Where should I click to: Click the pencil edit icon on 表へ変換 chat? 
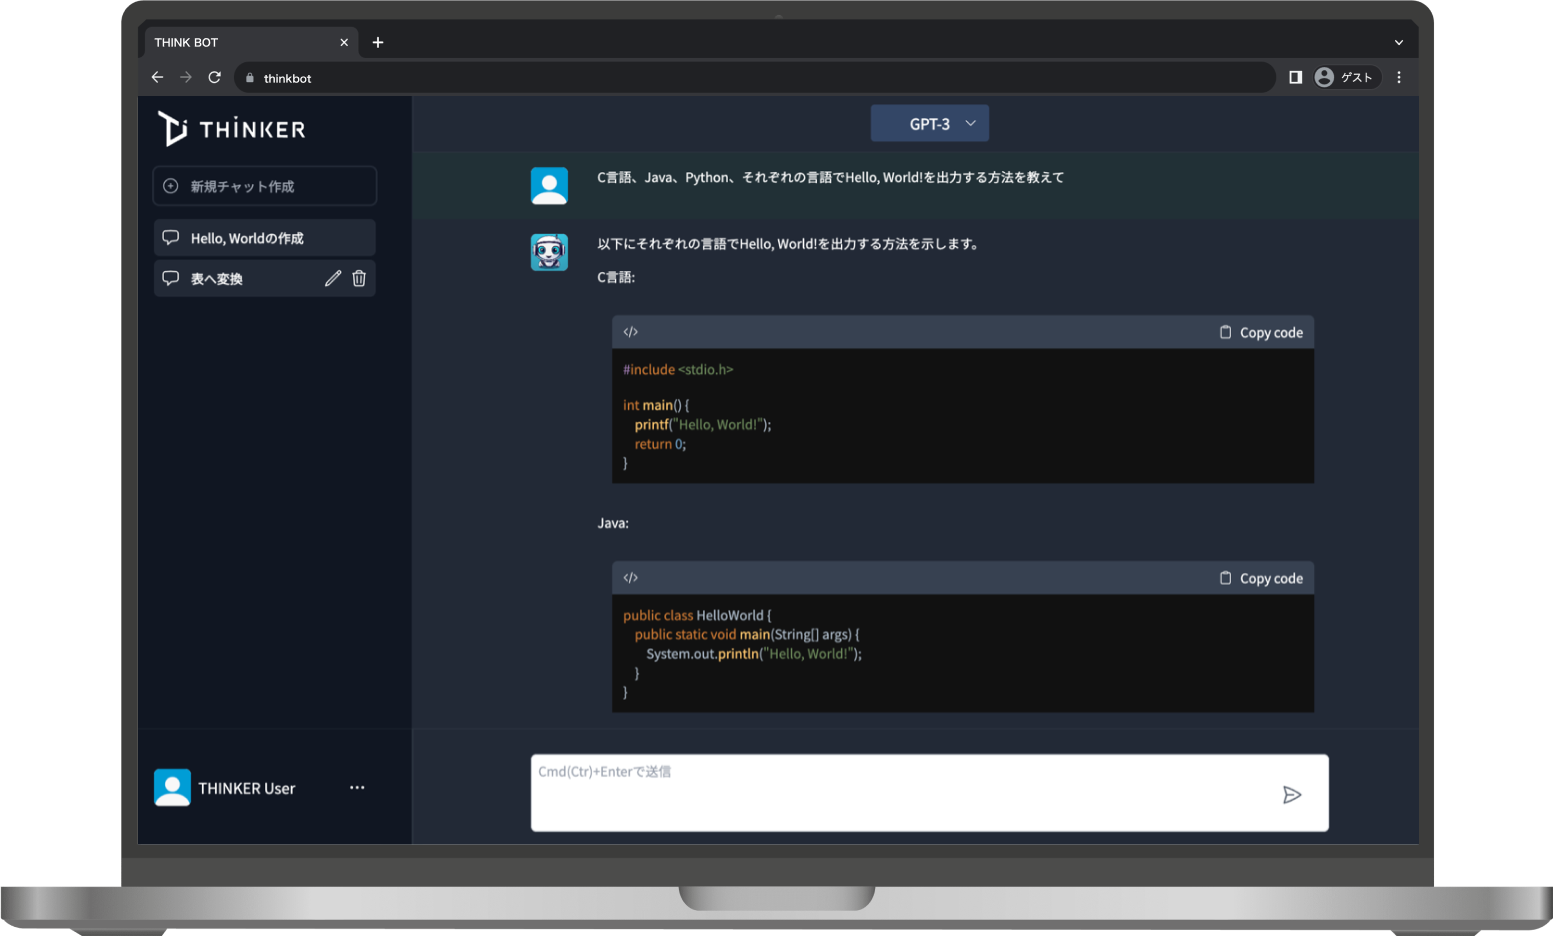point(333,279)
